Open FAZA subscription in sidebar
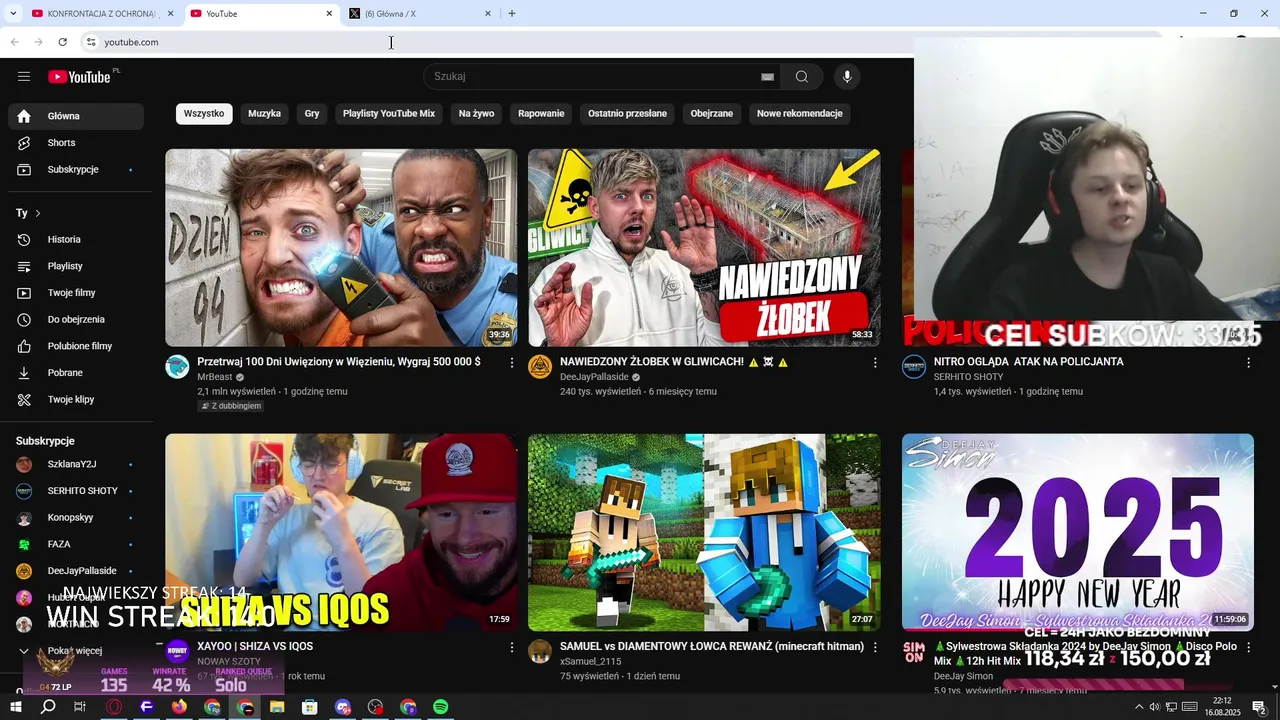Viewport: 1280px width, 720px height. tap(76, 544)
